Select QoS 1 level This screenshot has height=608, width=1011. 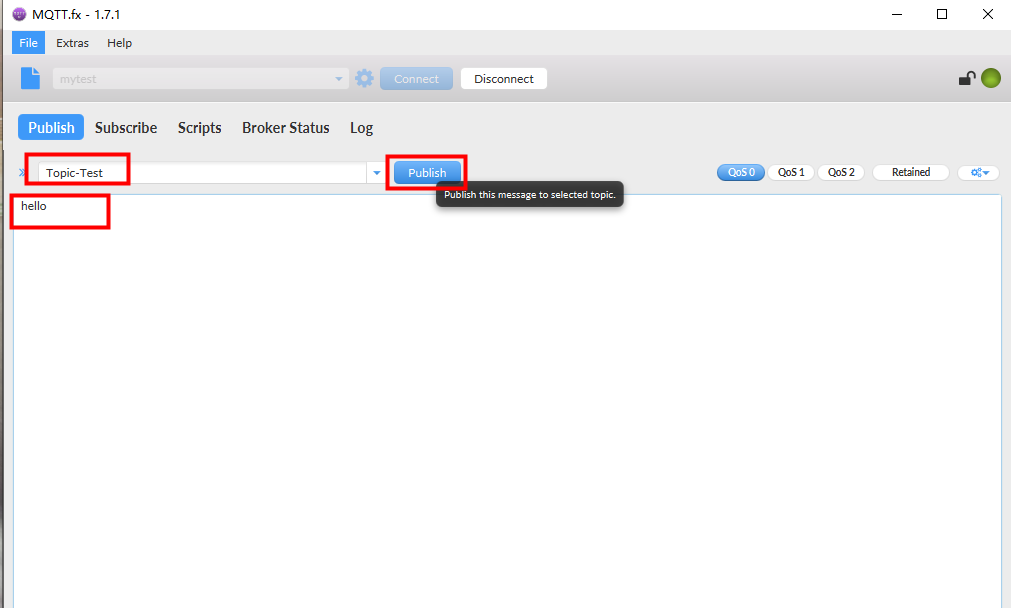pyautogui.click(x=791, y=172)
